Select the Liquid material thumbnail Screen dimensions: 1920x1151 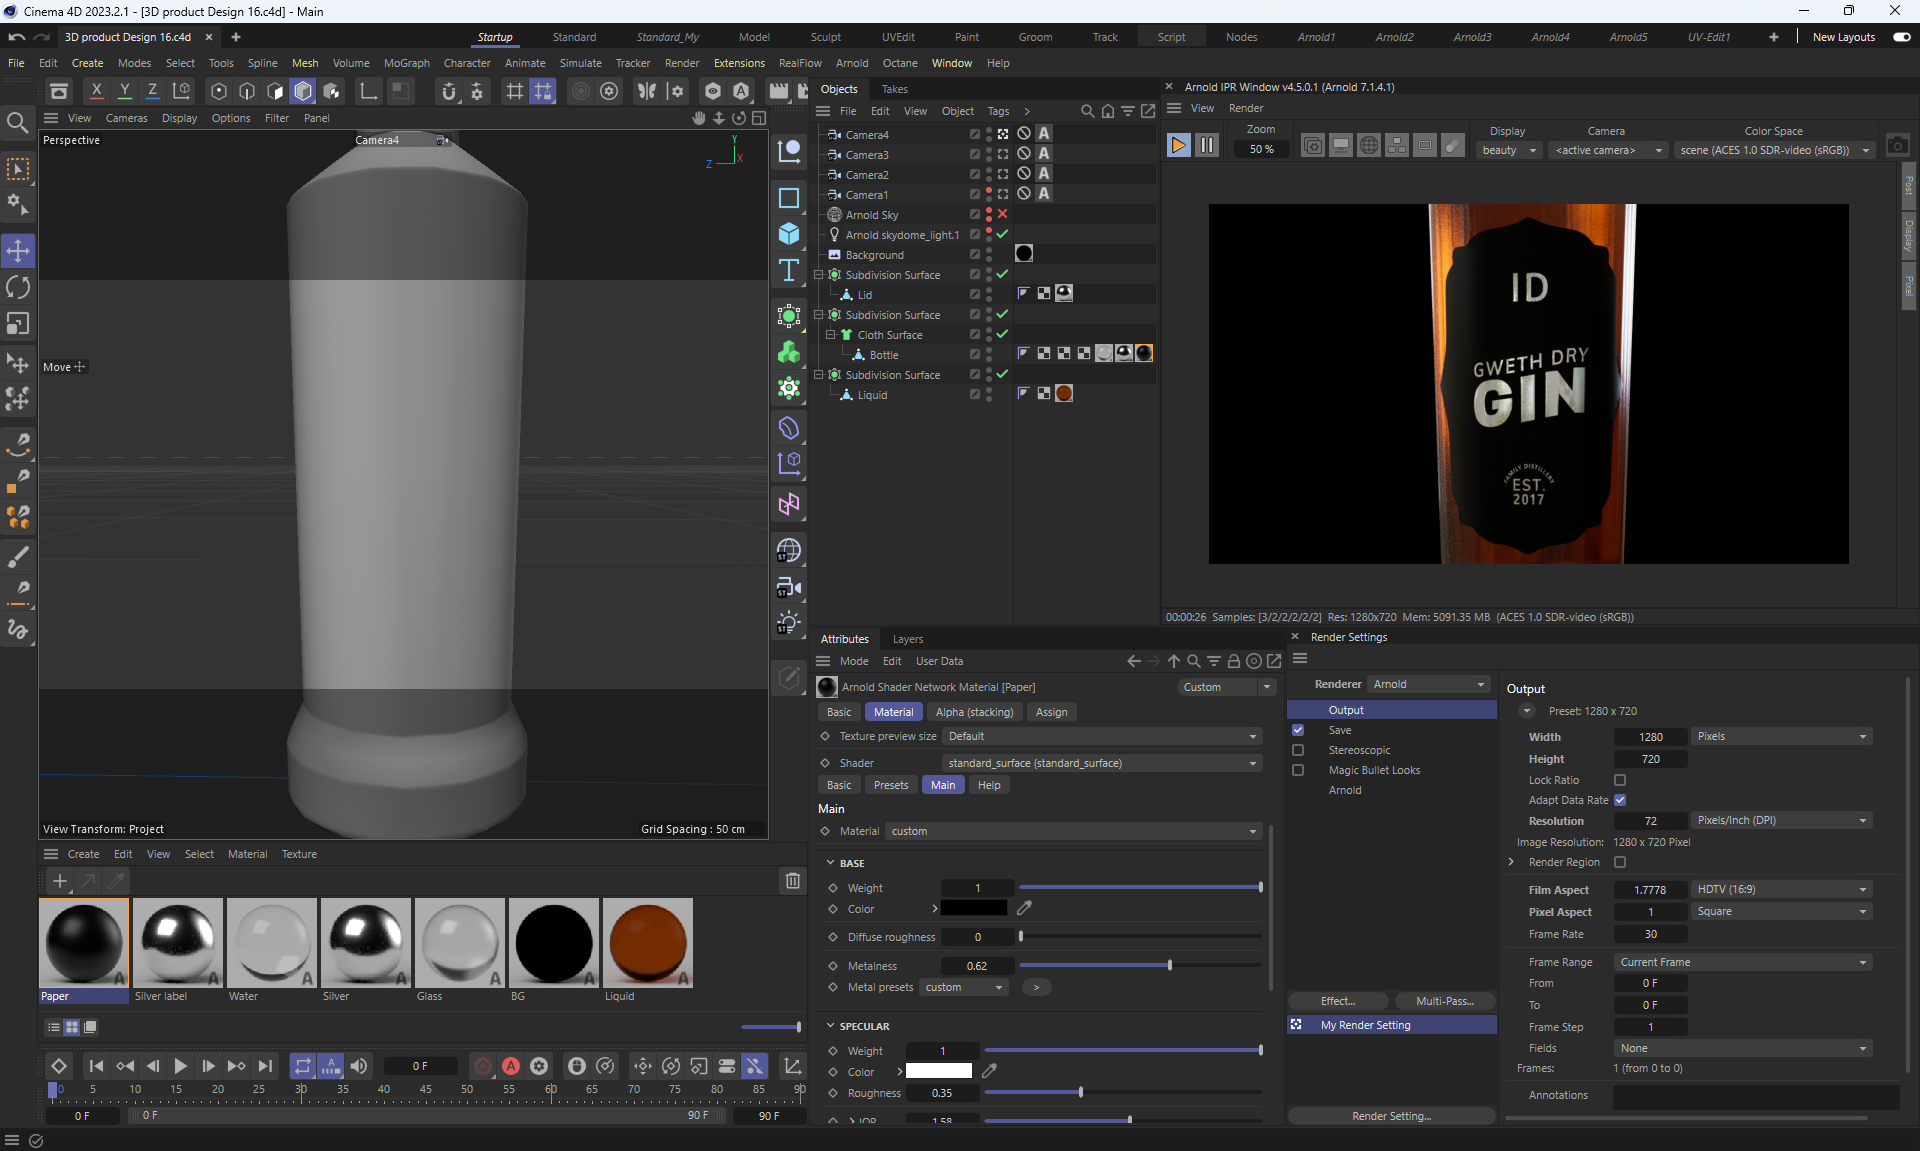(x=647, y=943)
